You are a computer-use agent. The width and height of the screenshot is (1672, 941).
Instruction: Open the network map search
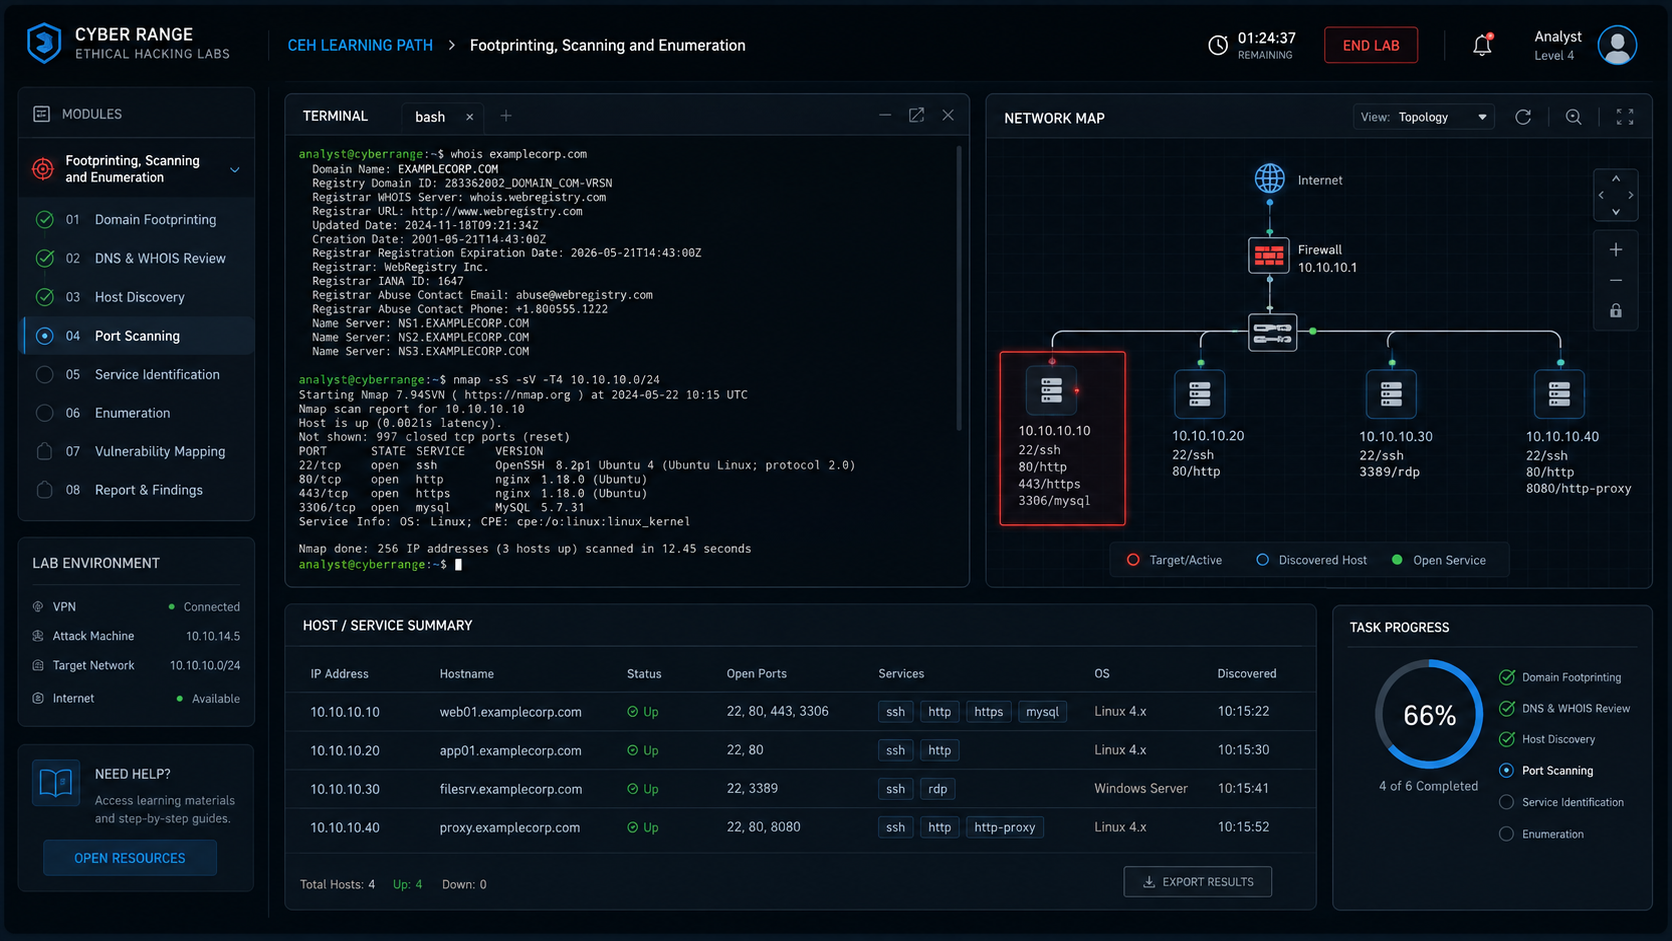(x=1573, y=117)
